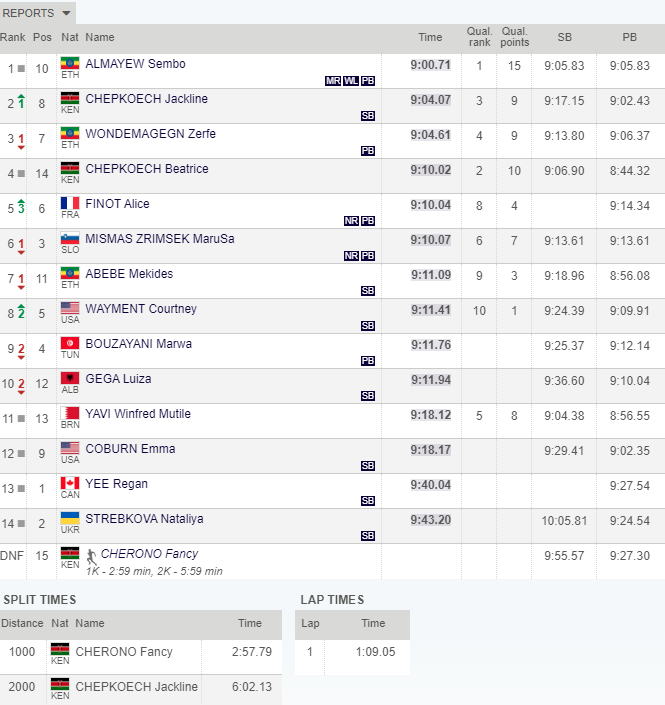Image resolution: width=665 pixels, height=705 pixels.
Task: Click the Ethiopia flag beside ALMAYEW Sembo
Action: point(70,62)
